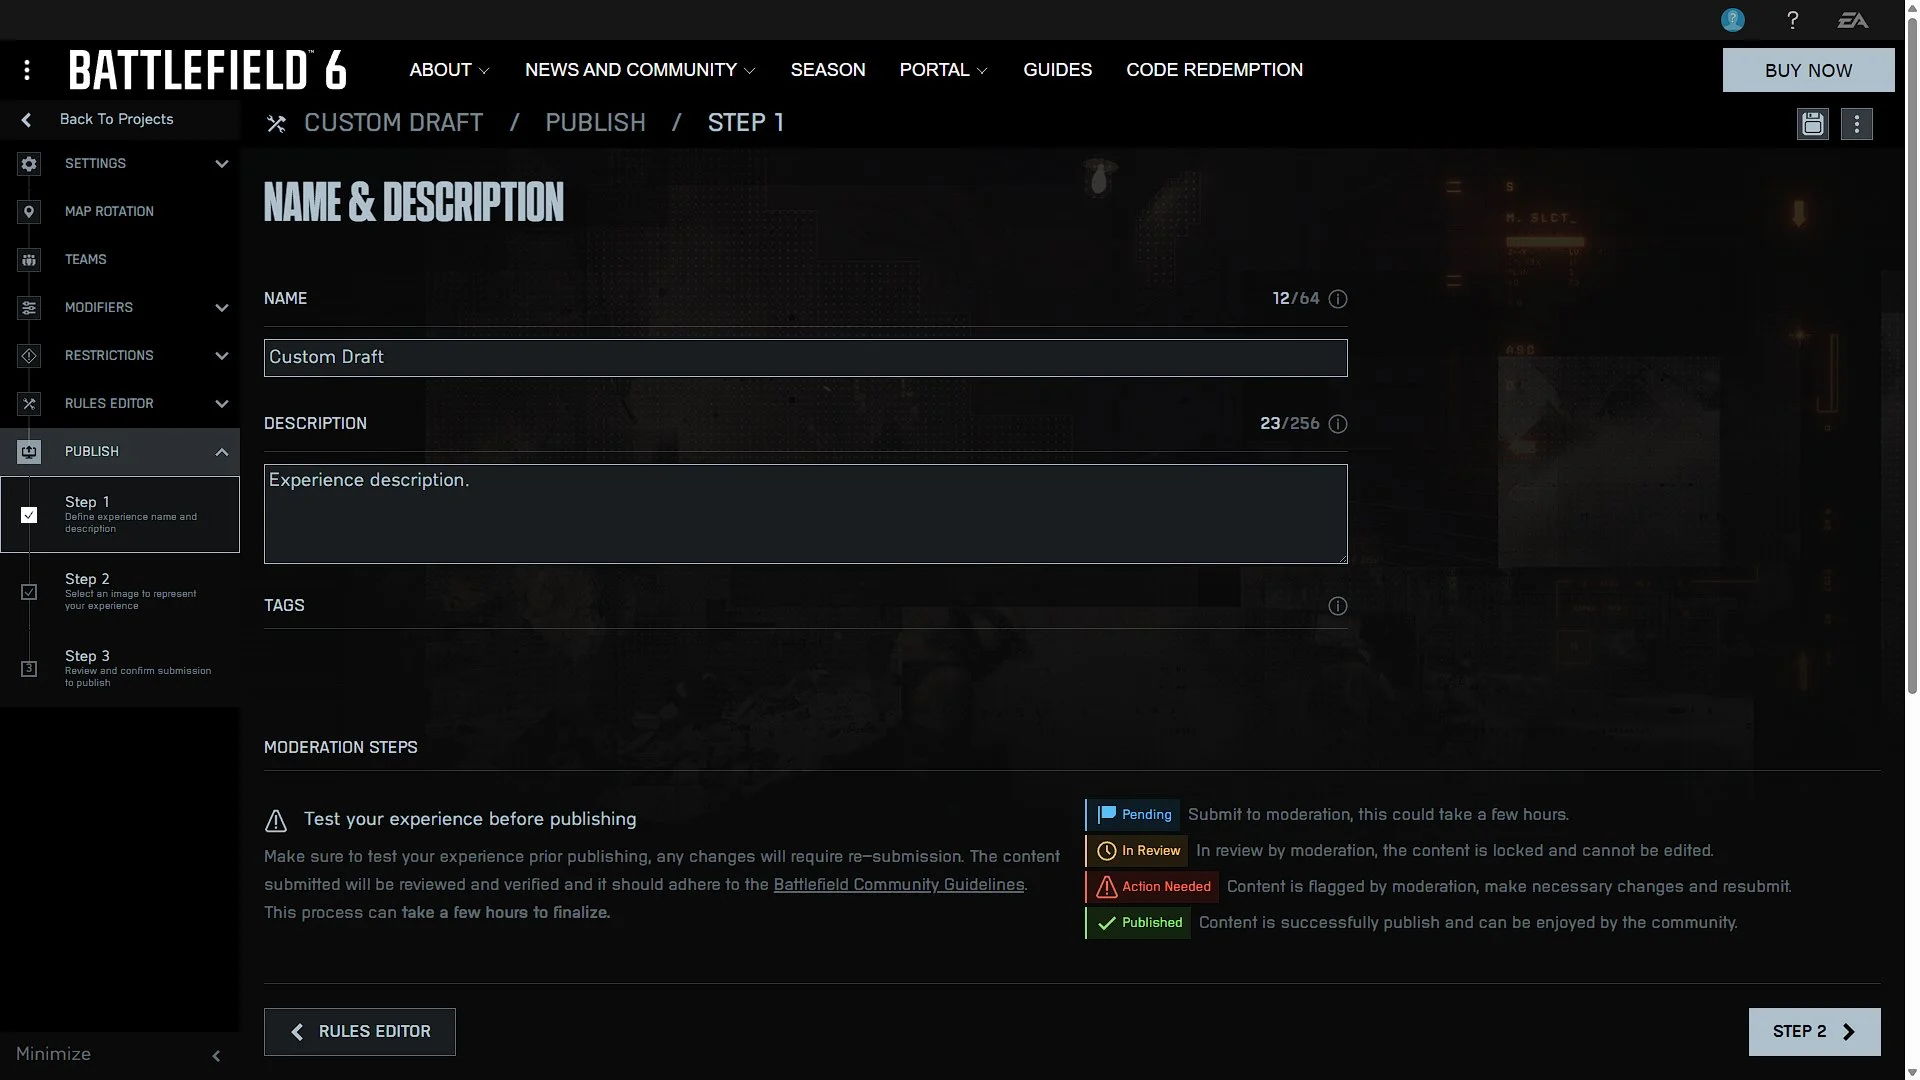Open the News and Community dropdown
1920x1080 pixels.
tap(640, 70)
